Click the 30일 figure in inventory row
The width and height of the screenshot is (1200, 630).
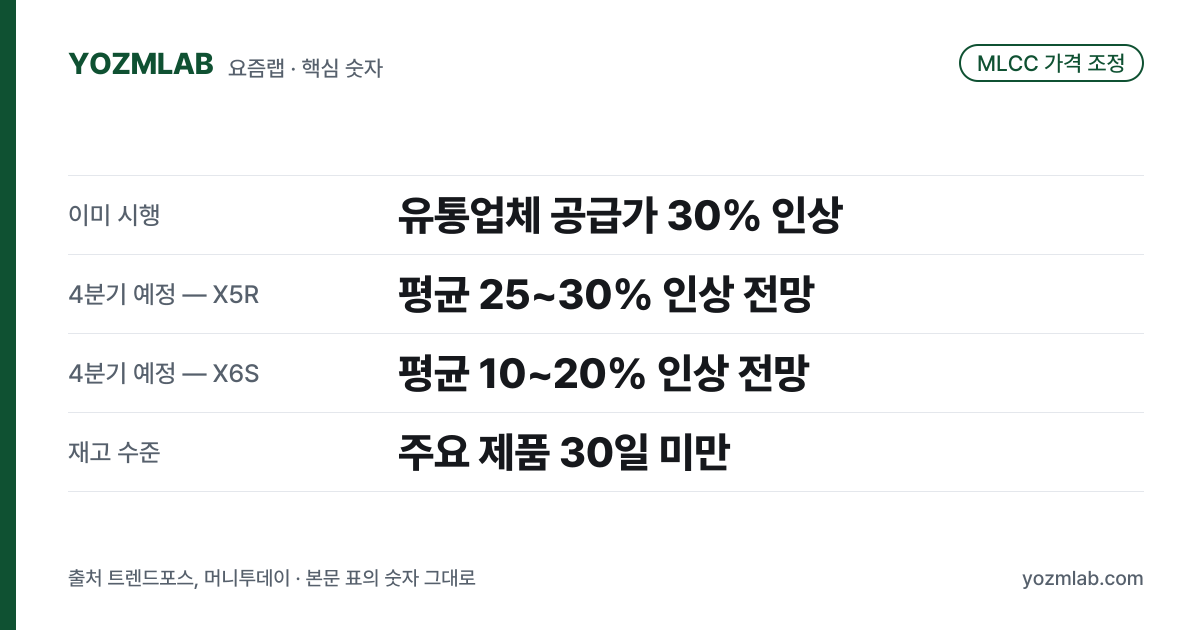coord(604,452)
